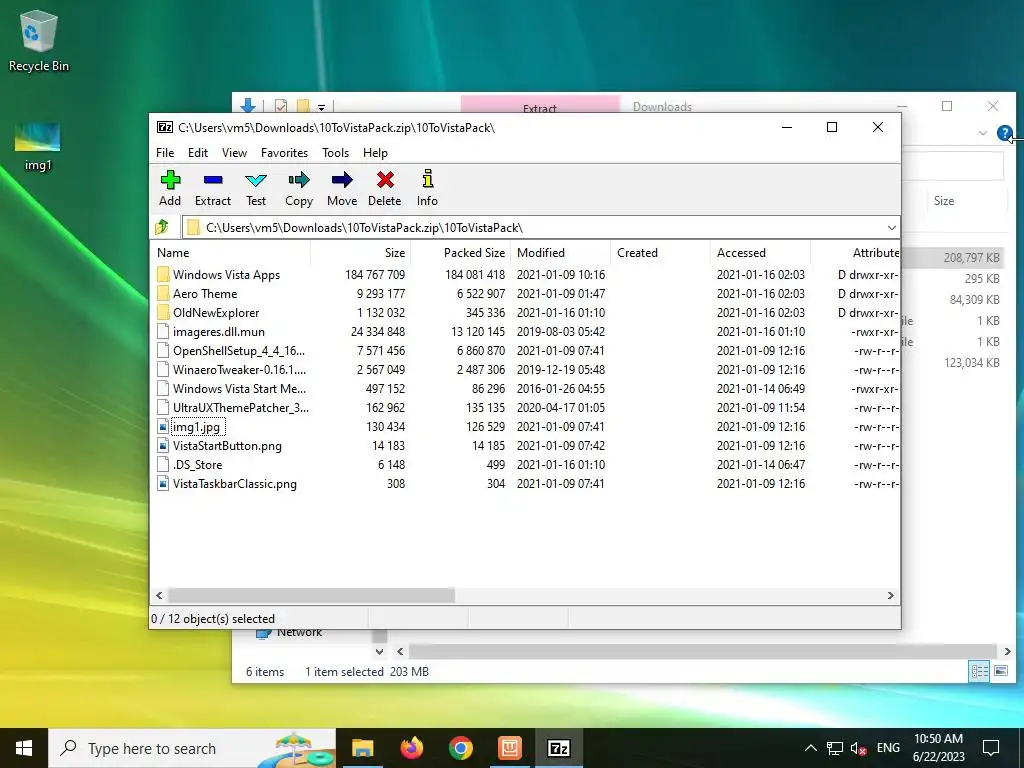Open the Windows Start menu

24,748
